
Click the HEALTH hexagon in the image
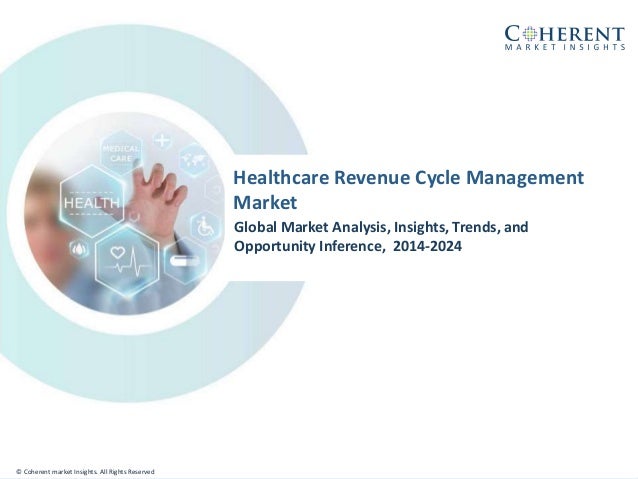click(92, 201)
